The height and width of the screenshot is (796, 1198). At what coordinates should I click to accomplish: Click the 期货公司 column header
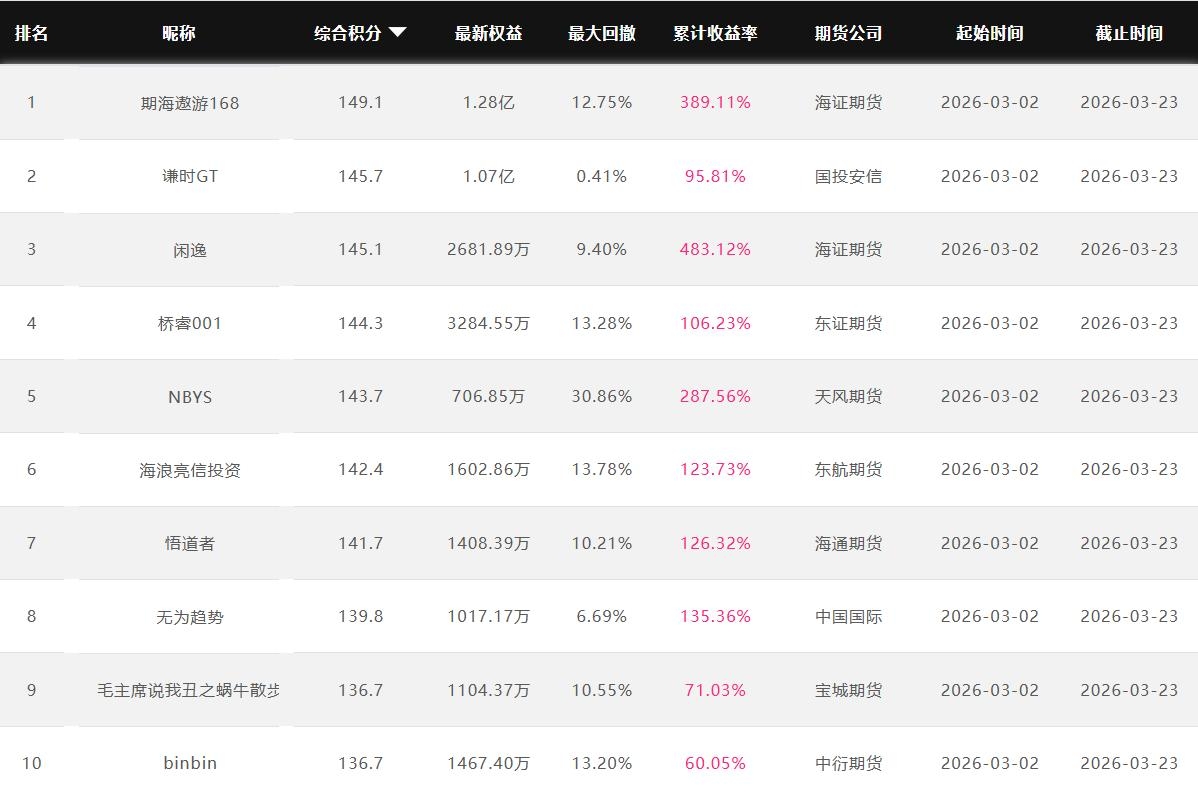(848, 33)
